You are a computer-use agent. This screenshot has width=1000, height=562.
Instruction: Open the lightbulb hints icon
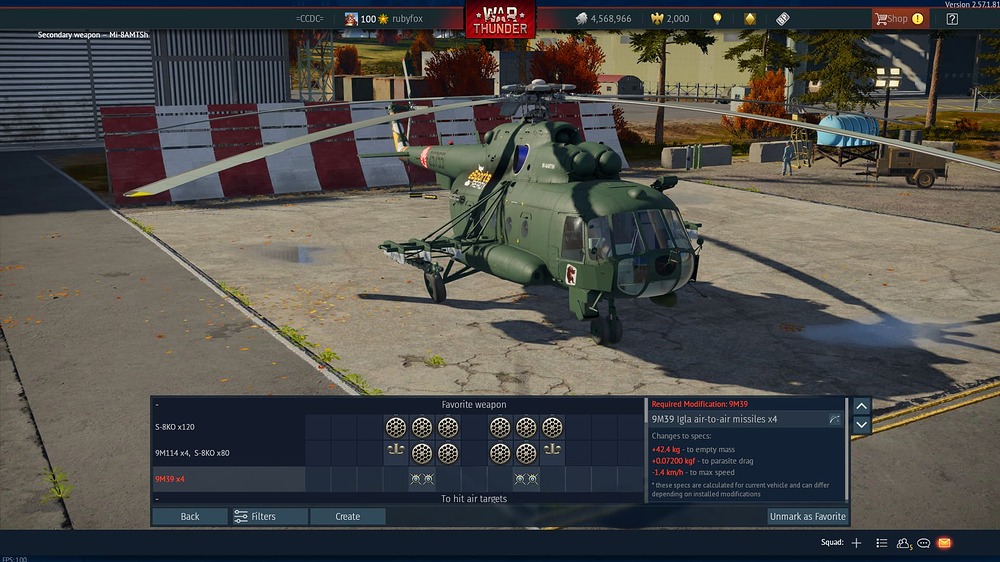(717, 18)
